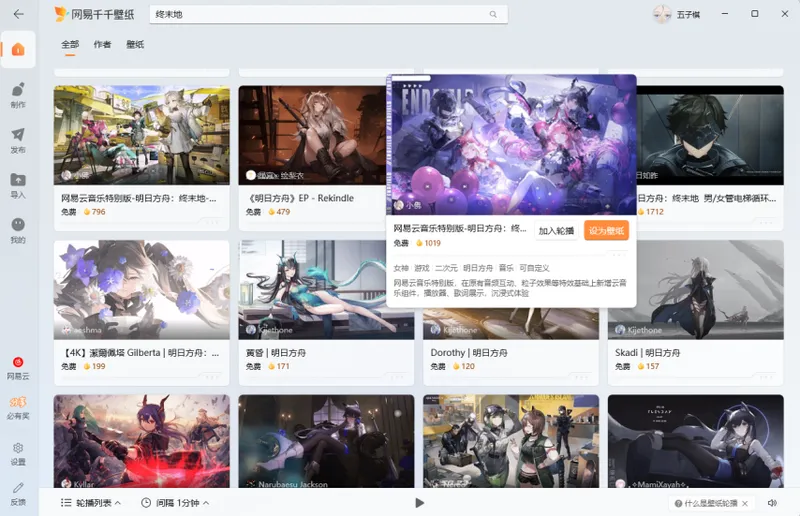Viewport: 800px width, 516px height.
Task: Open more options on 黄昏 card
Action: click(396, 377)
